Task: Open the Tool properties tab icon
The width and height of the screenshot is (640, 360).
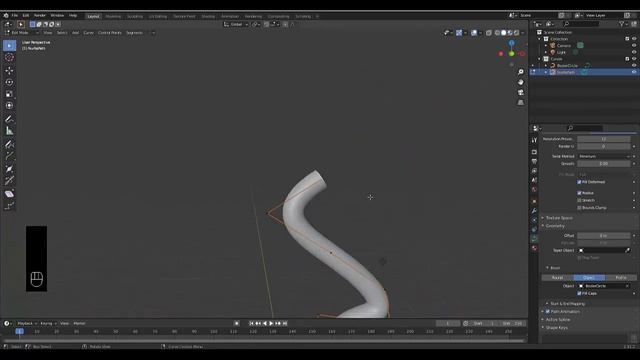Action: coord(534,140)
